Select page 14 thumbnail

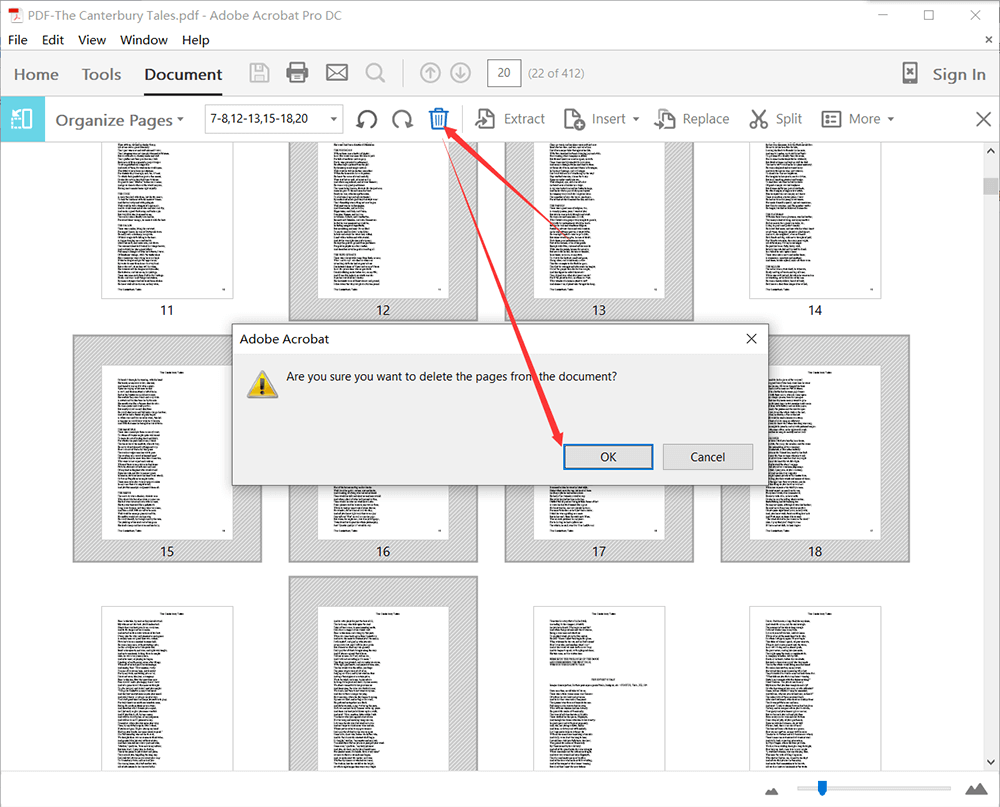point(815,220)
